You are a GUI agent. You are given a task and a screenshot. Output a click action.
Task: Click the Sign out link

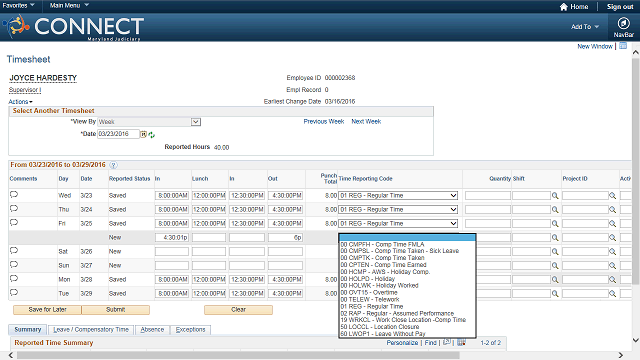point(620,7)
